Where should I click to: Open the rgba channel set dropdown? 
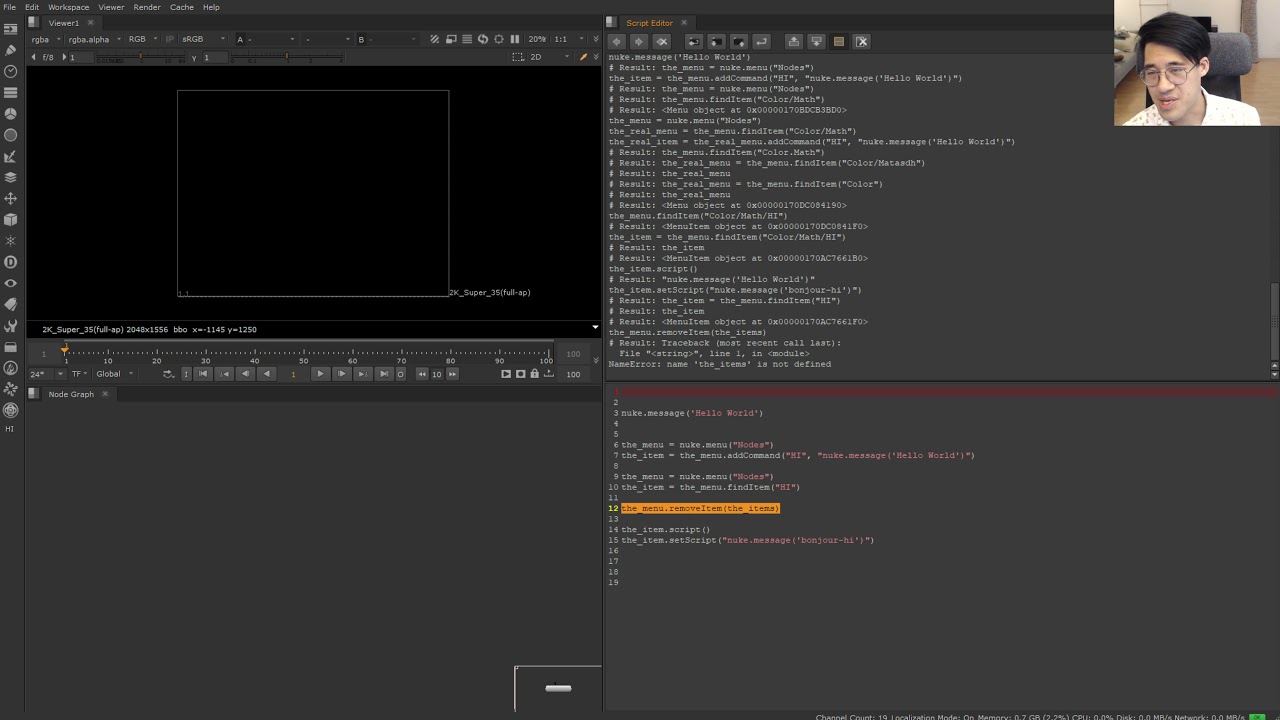(x=46, y=39)
